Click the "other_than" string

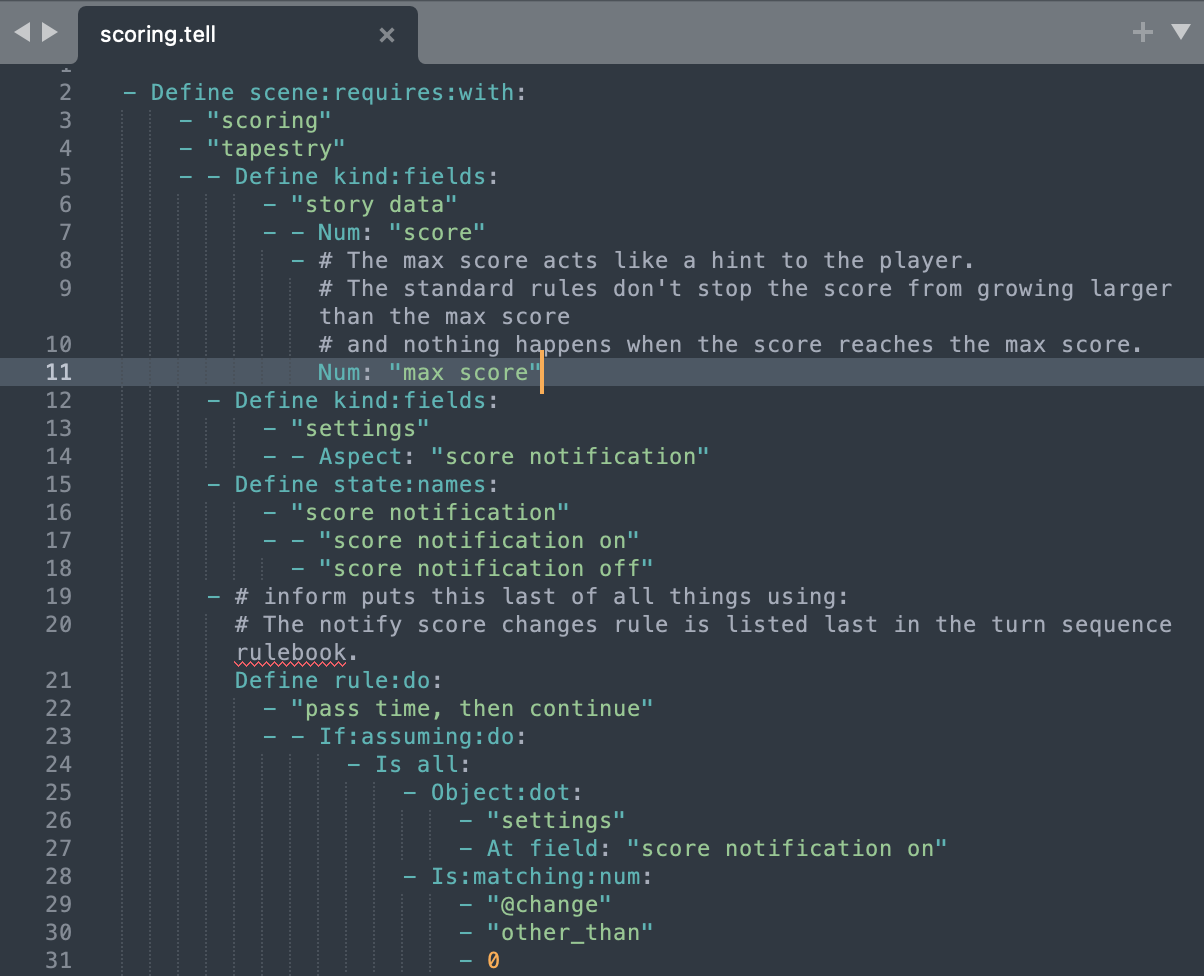coord(570,932)
